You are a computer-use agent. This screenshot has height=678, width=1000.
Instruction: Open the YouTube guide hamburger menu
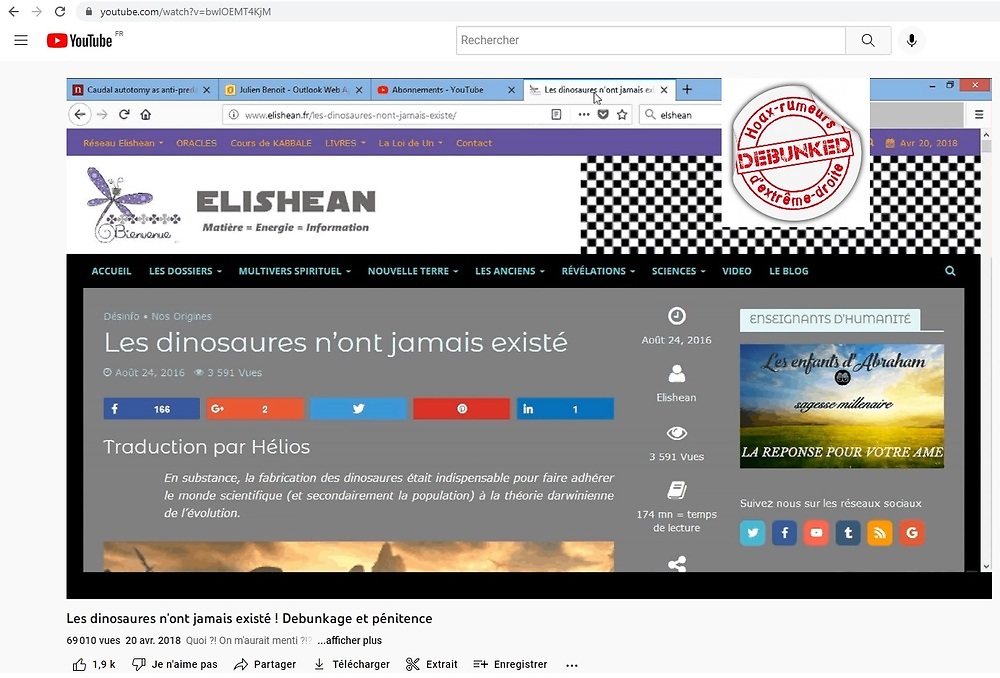21,40
